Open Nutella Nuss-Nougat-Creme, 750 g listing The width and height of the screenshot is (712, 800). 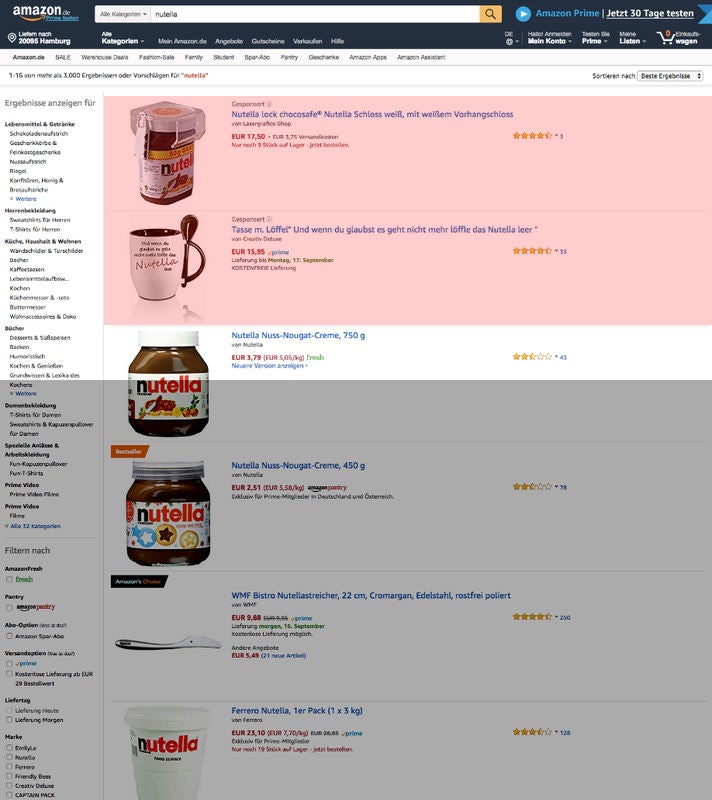pos(298,335)
